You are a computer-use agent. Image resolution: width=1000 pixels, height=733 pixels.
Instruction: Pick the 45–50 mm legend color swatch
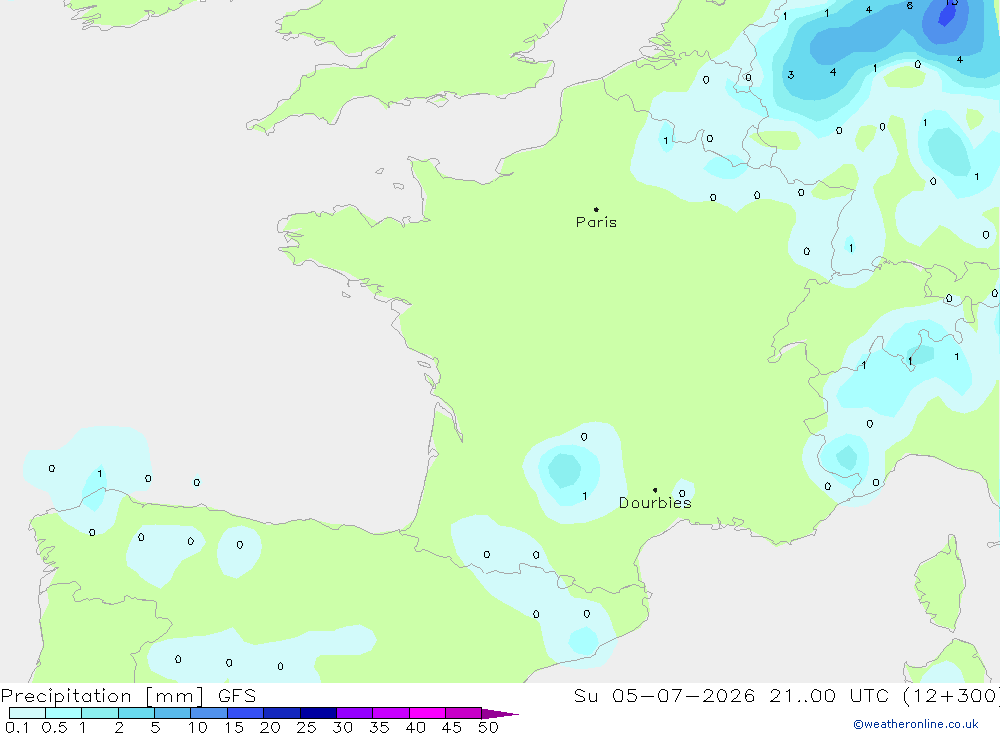464,713
